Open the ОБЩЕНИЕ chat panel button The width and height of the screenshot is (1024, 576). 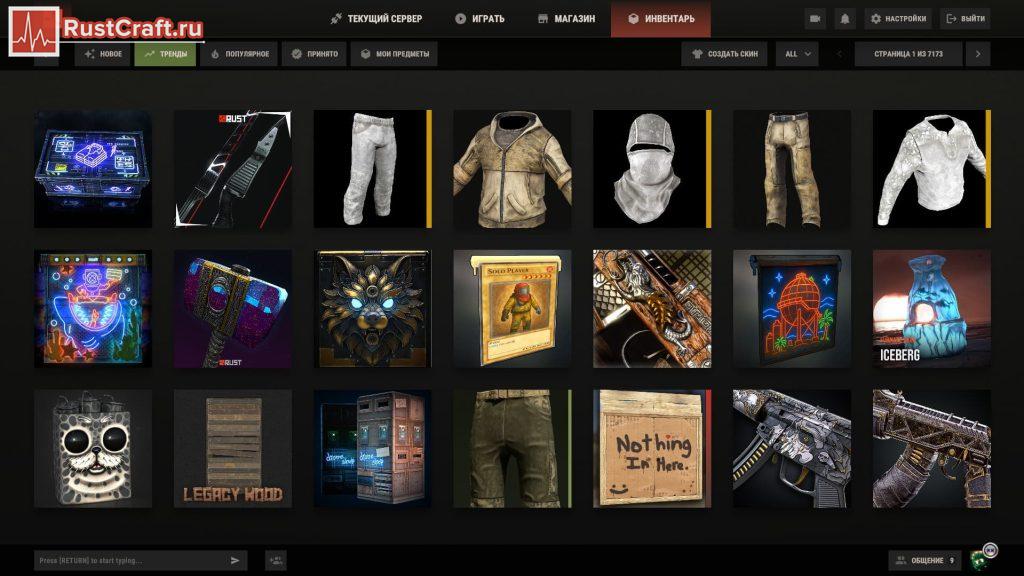coord(925,560)
